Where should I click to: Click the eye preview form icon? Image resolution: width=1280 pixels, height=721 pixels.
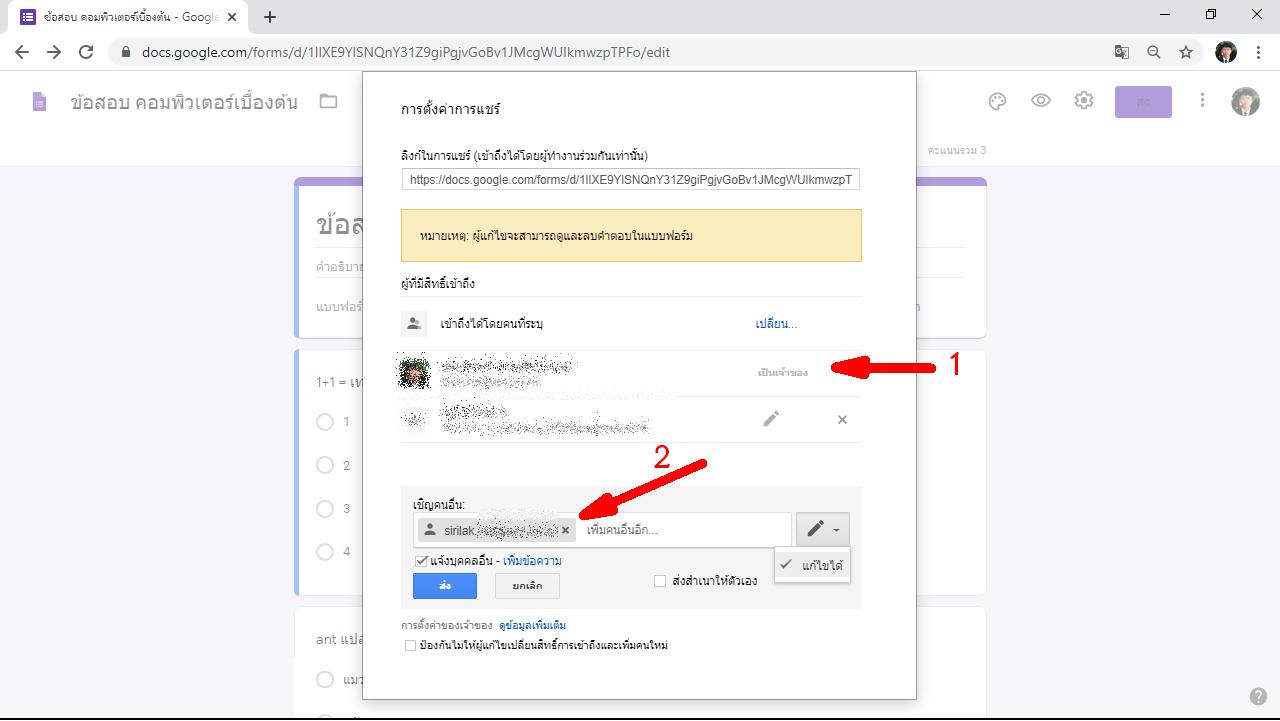point(1041,101)
